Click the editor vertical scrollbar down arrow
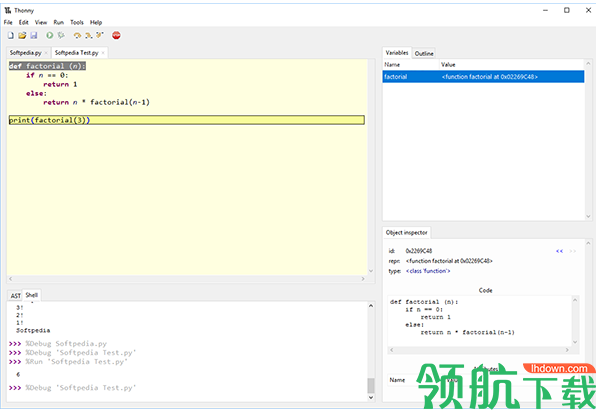This screenshot has width=596, height=416. click(x=371, y=271)
